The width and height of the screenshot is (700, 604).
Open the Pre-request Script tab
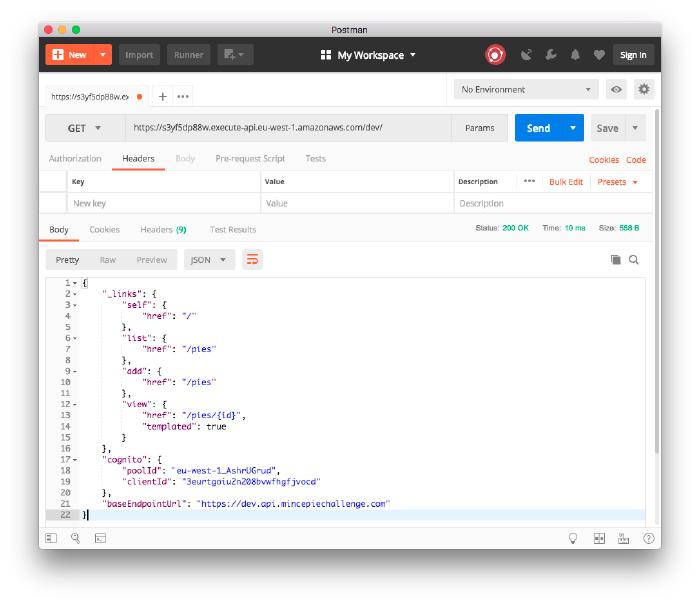click(x=250, y=158)
